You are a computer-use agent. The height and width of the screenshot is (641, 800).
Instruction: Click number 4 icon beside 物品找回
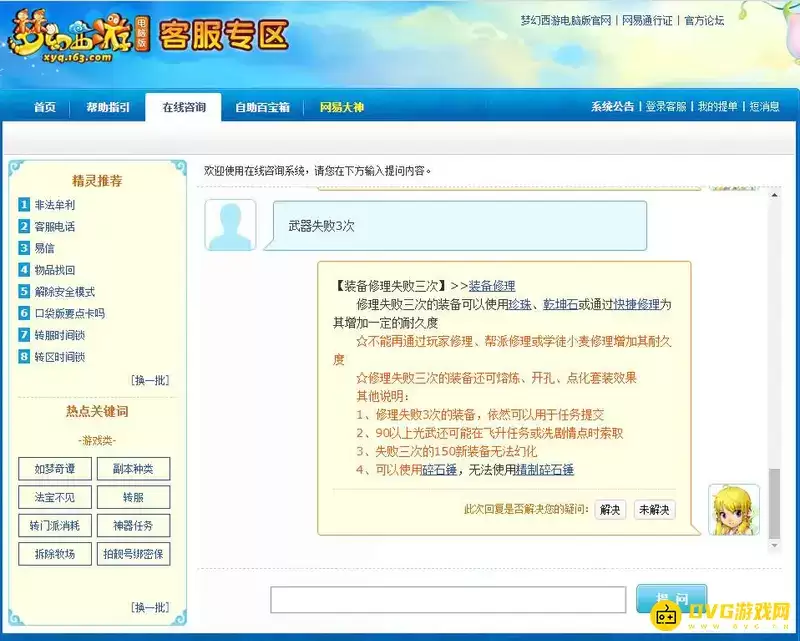pos(24,269)
